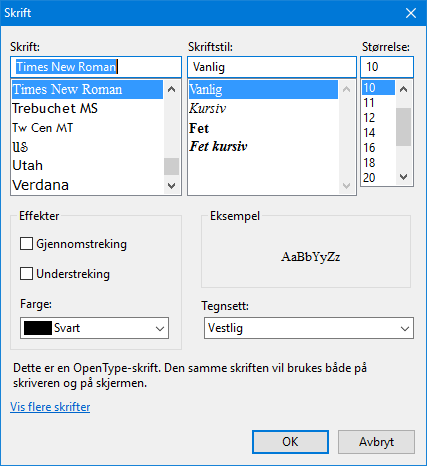This screenshot has height=466, width=427.
Task: Open the Tegnsett dropdown showing Vestlig
Action: click(x=309, y=328)
